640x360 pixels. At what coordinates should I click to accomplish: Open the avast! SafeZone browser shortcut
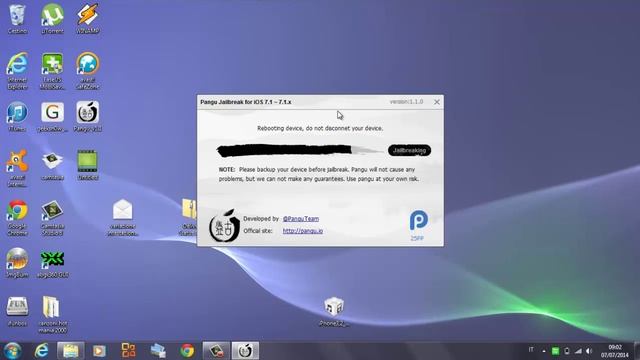pos(87,70)
